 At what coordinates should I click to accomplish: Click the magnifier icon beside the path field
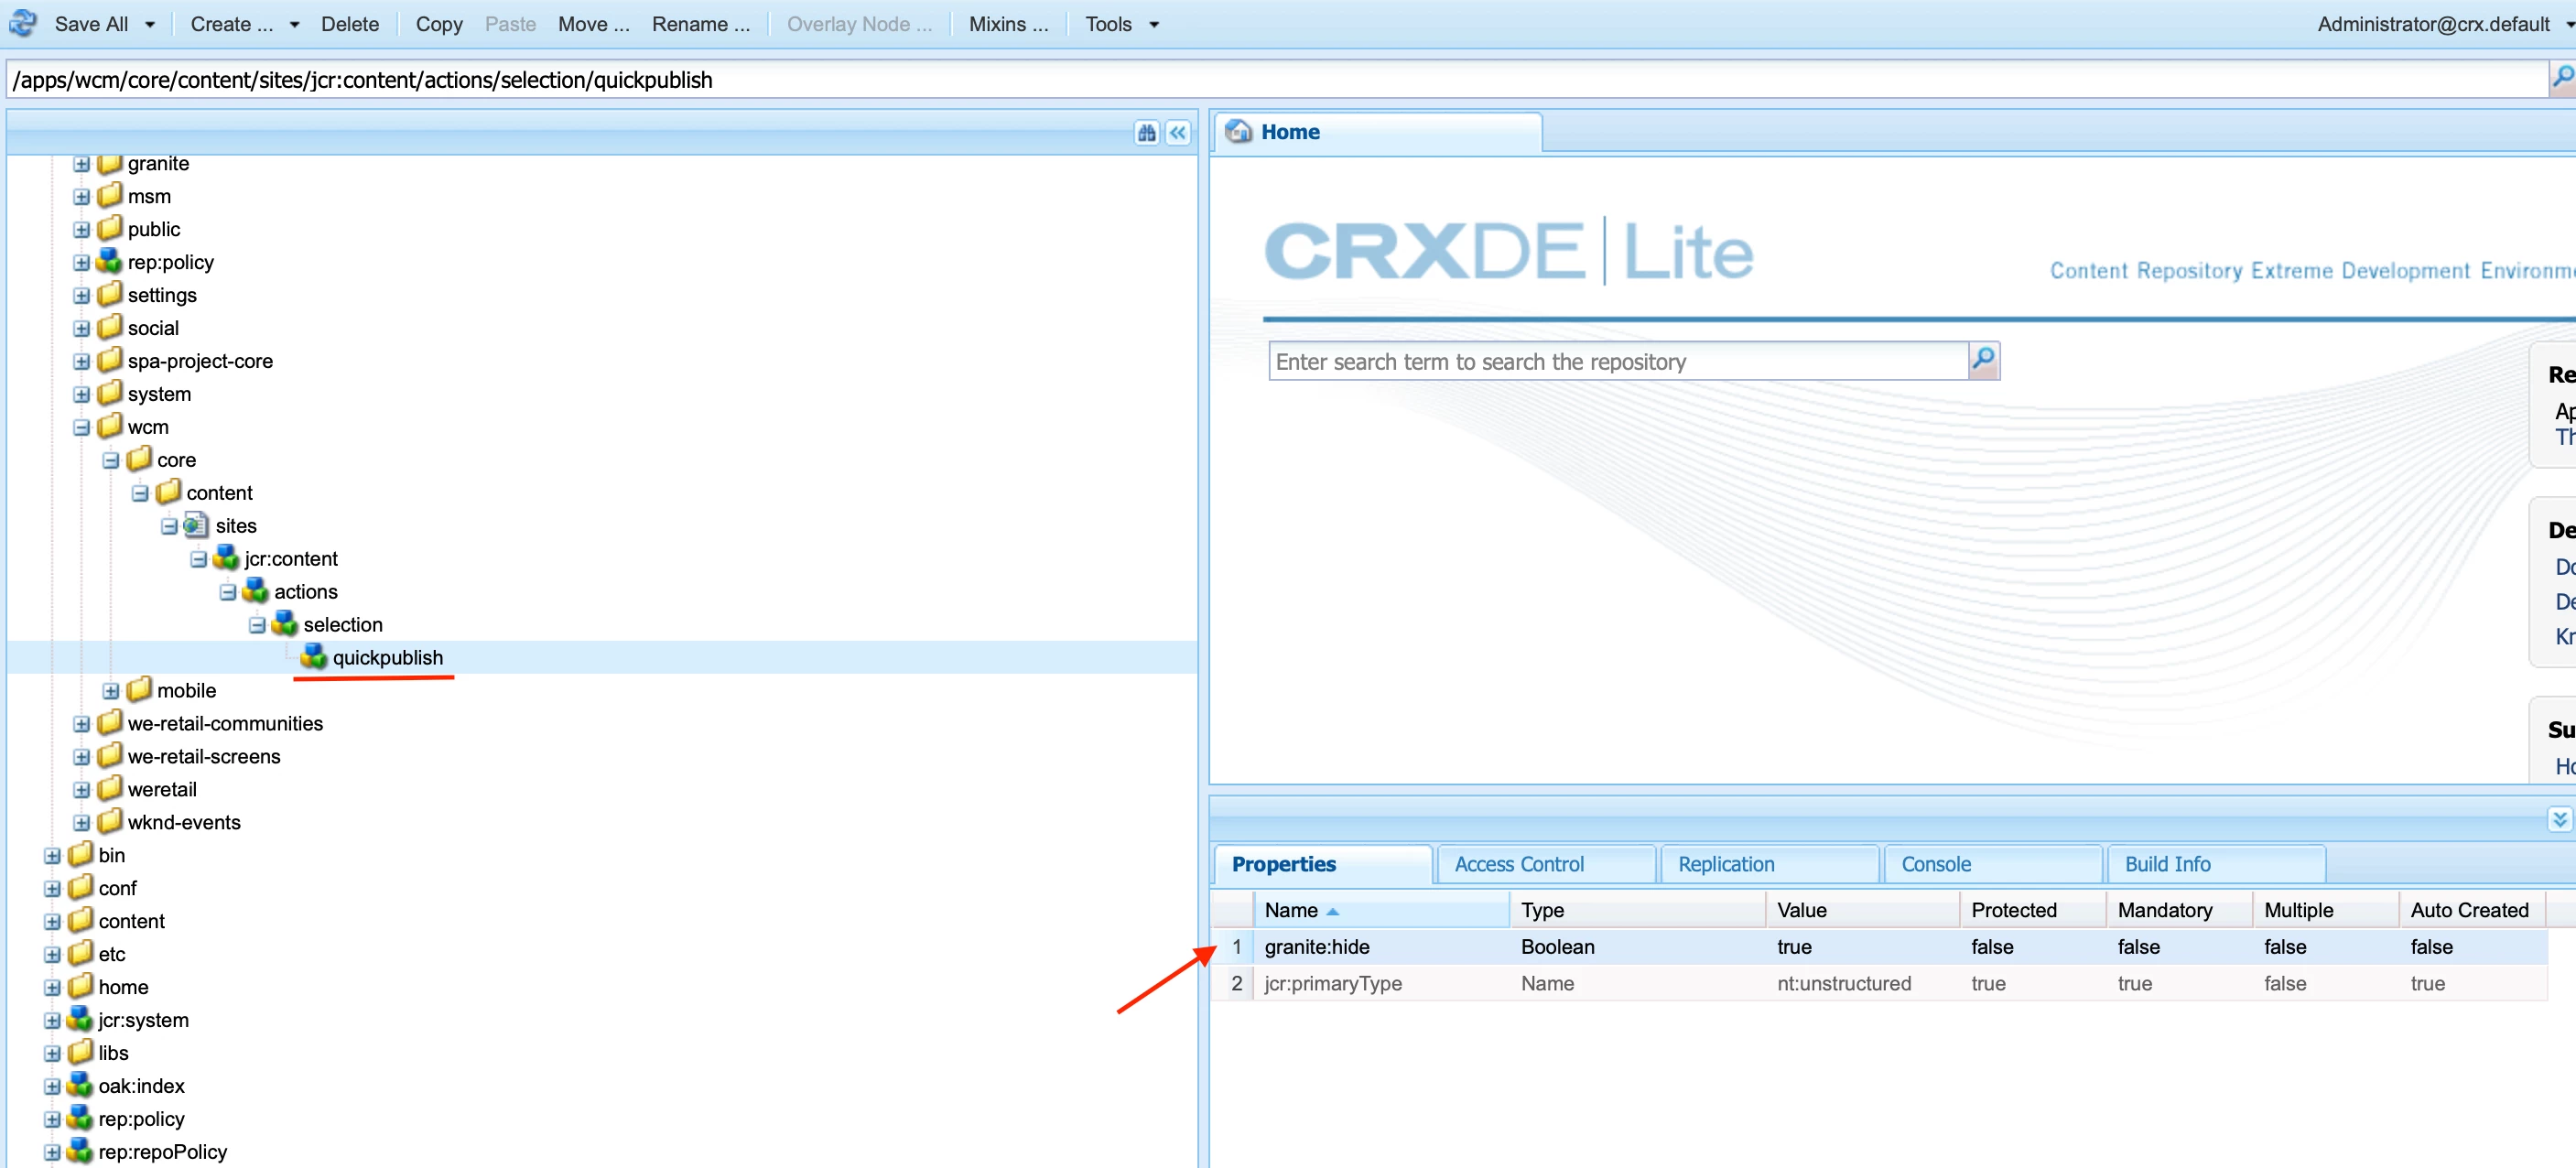2562,76
